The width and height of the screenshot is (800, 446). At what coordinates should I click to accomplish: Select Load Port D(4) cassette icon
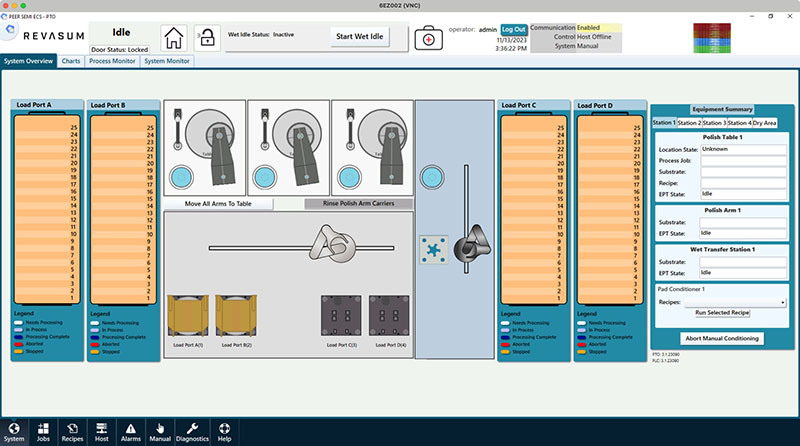[x=389, y=315]
